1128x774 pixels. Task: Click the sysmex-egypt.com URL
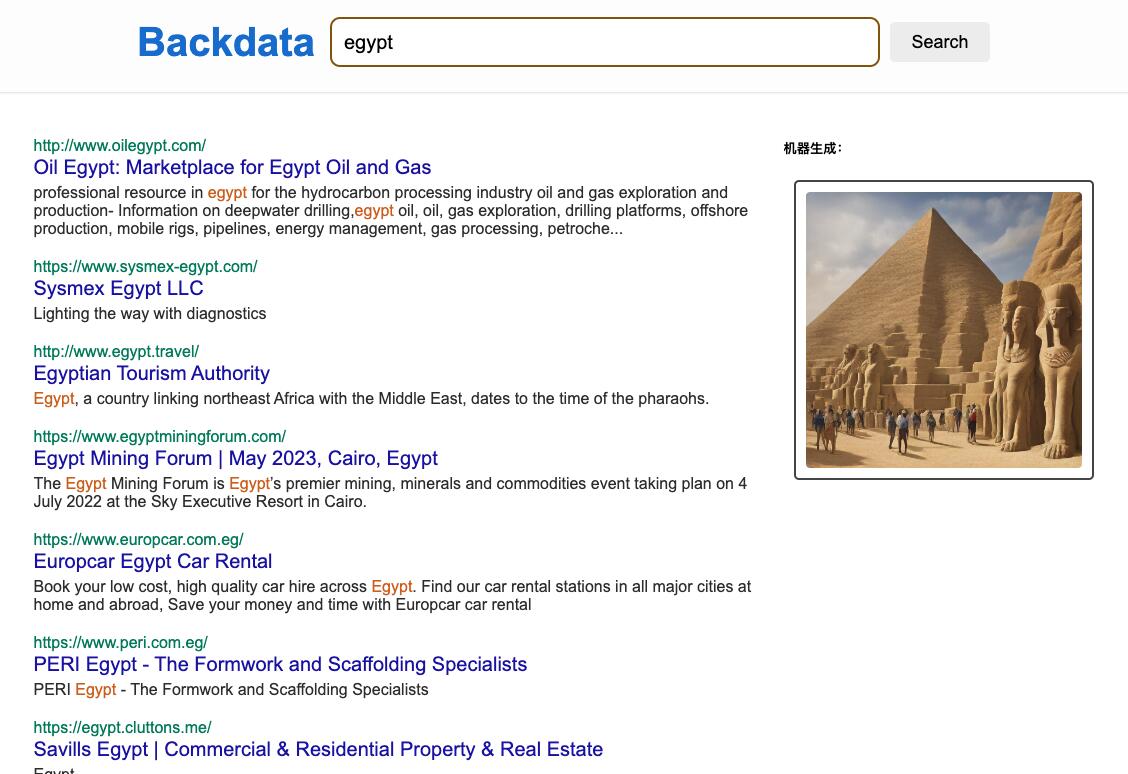(x=145, y=266)
